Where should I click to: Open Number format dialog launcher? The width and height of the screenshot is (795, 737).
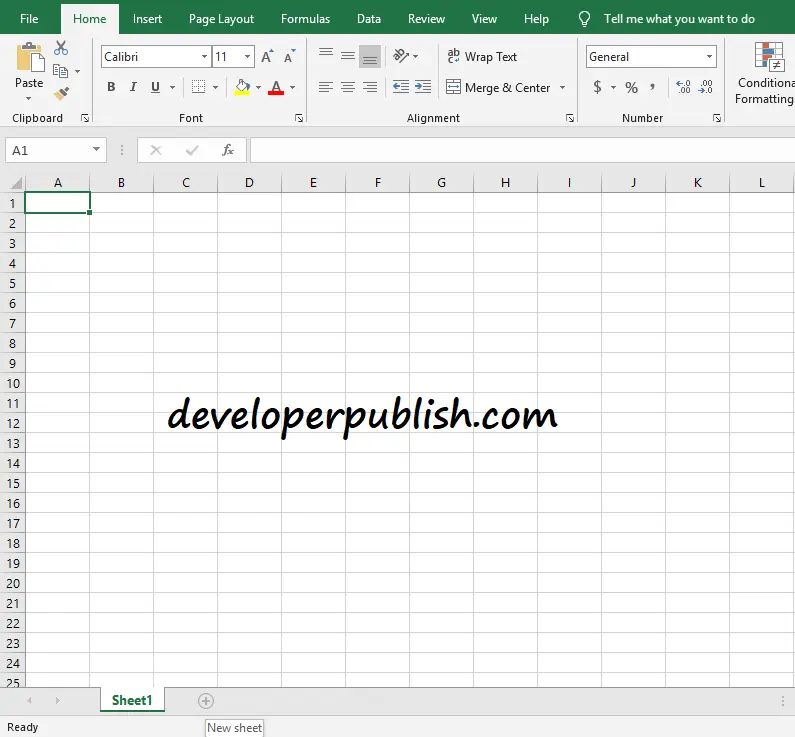(x=717, y=118)
